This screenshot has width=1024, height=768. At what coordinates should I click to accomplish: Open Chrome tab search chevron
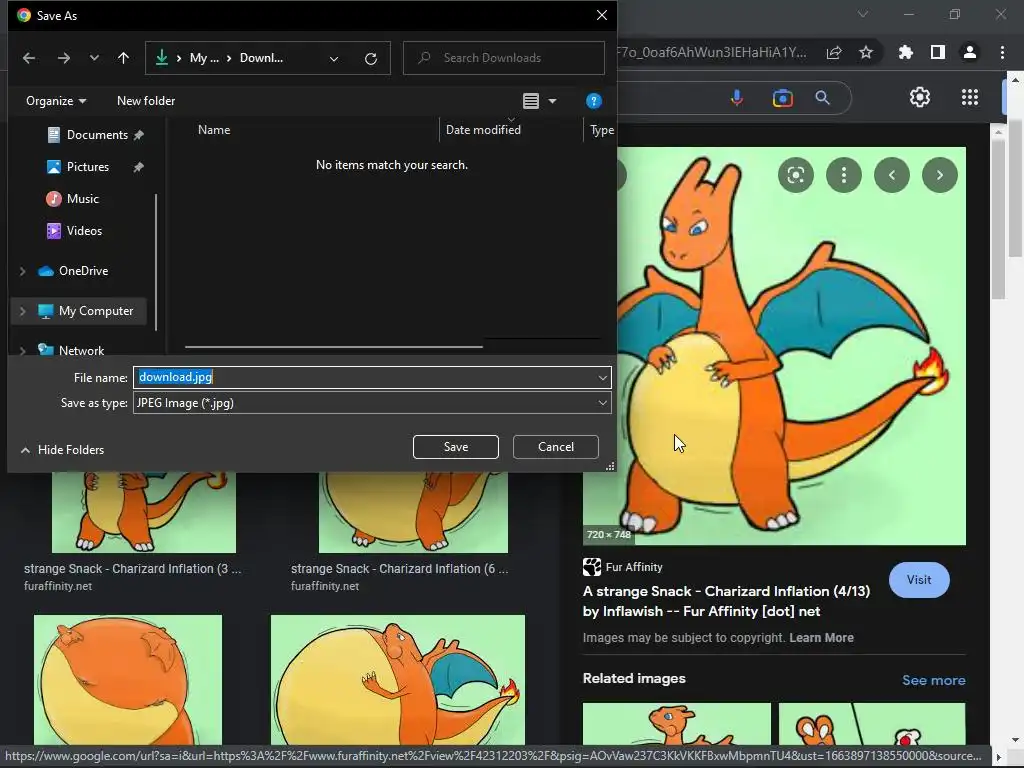click(x=863, y=14)
